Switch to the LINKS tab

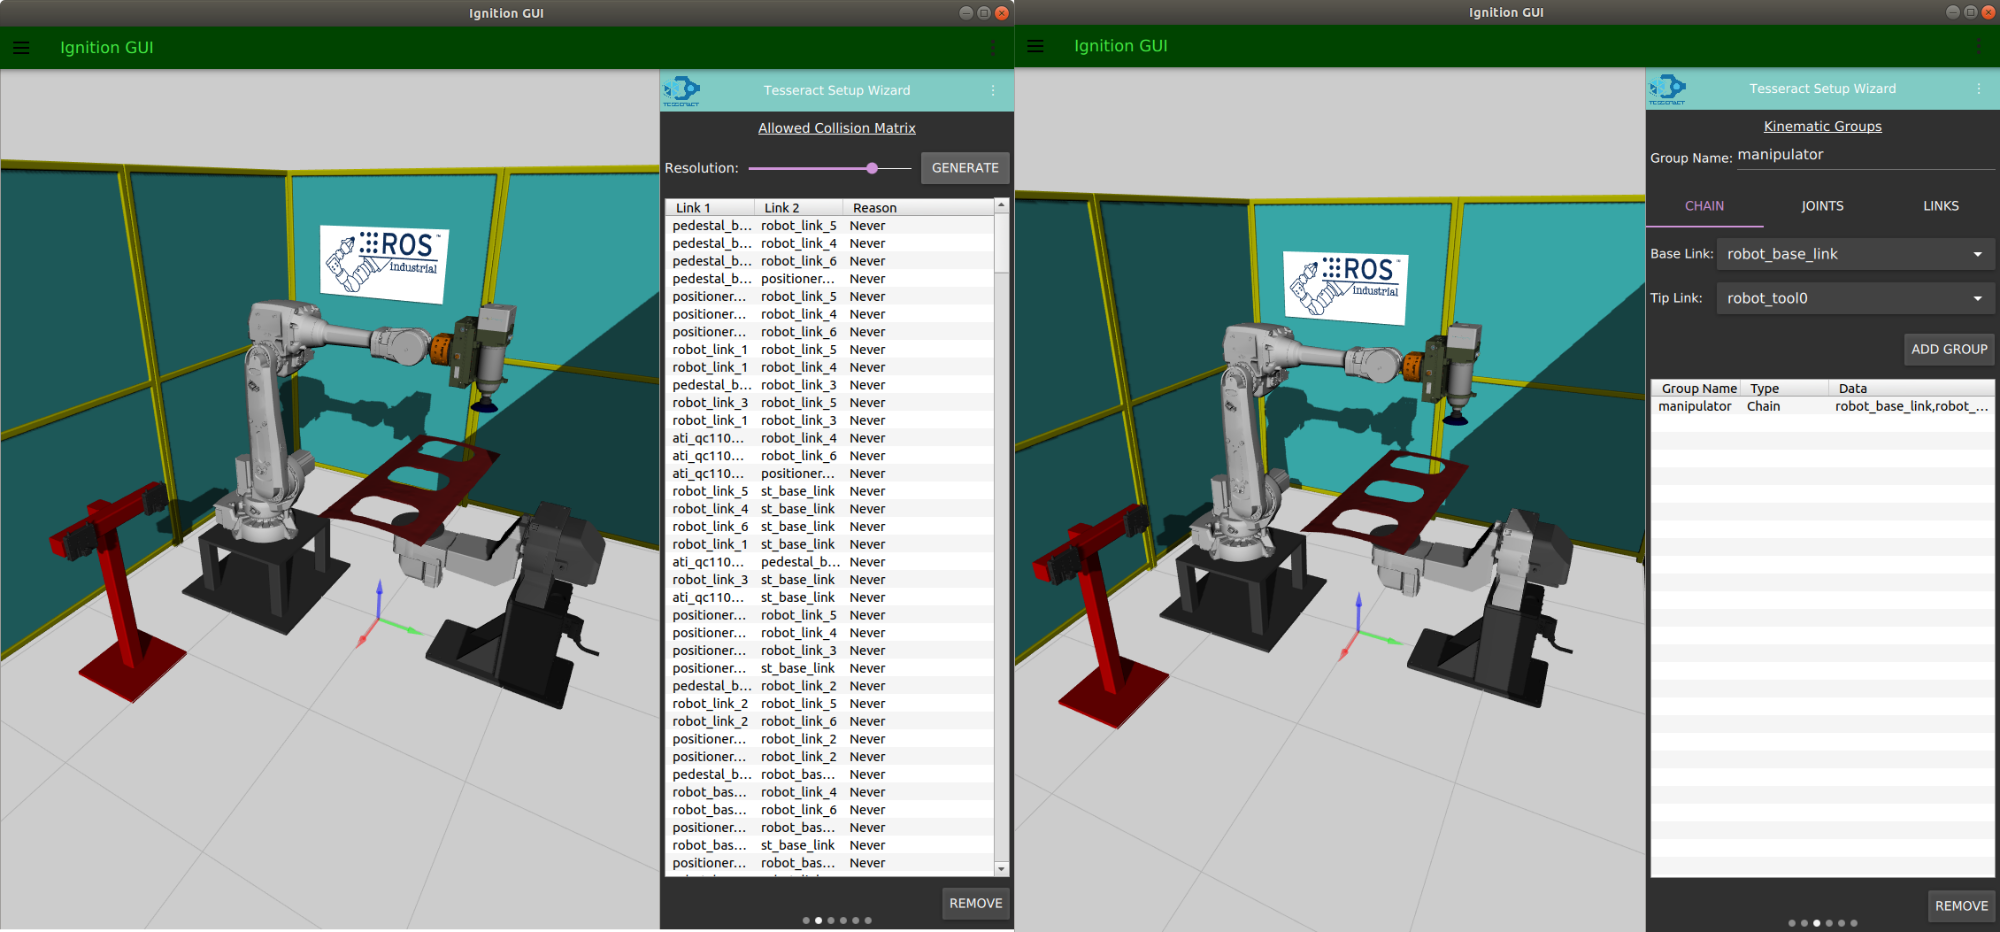point(1940,206)
